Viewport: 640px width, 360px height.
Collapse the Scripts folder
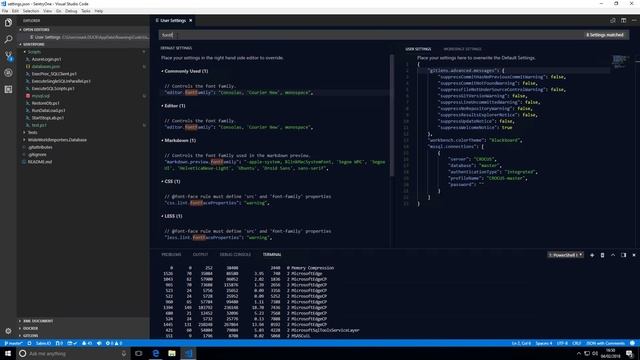click(84, 52)
